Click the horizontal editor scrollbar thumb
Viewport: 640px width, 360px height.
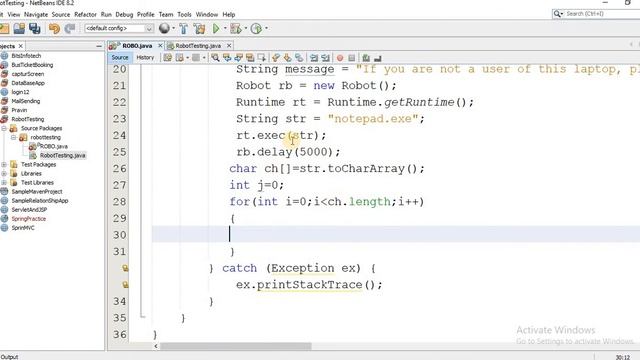(236, 347)
